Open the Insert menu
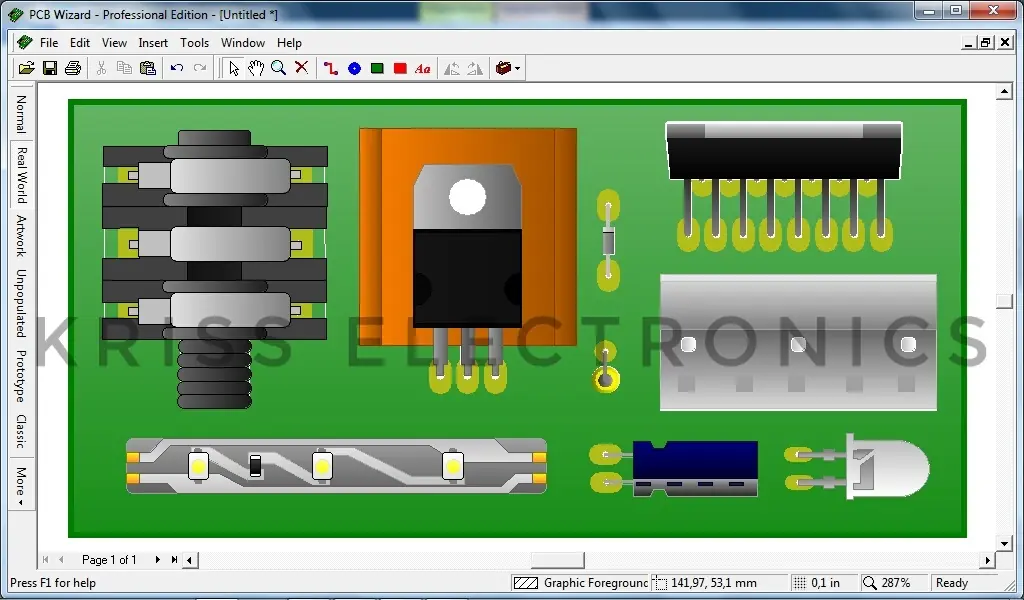 coord(153,42)
